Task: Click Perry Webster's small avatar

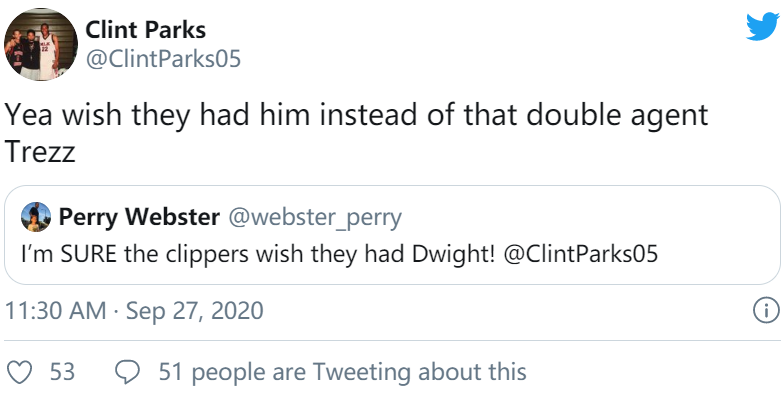Action: 36,217
